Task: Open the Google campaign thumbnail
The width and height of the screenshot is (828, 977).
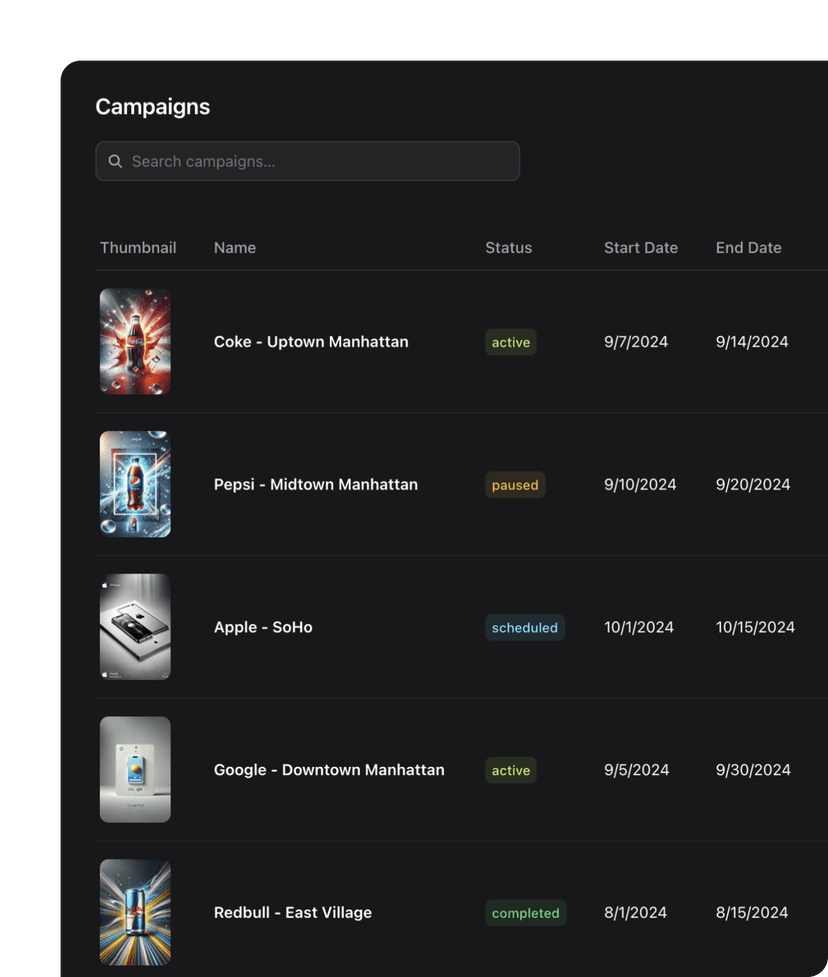Action: point(135,770)
